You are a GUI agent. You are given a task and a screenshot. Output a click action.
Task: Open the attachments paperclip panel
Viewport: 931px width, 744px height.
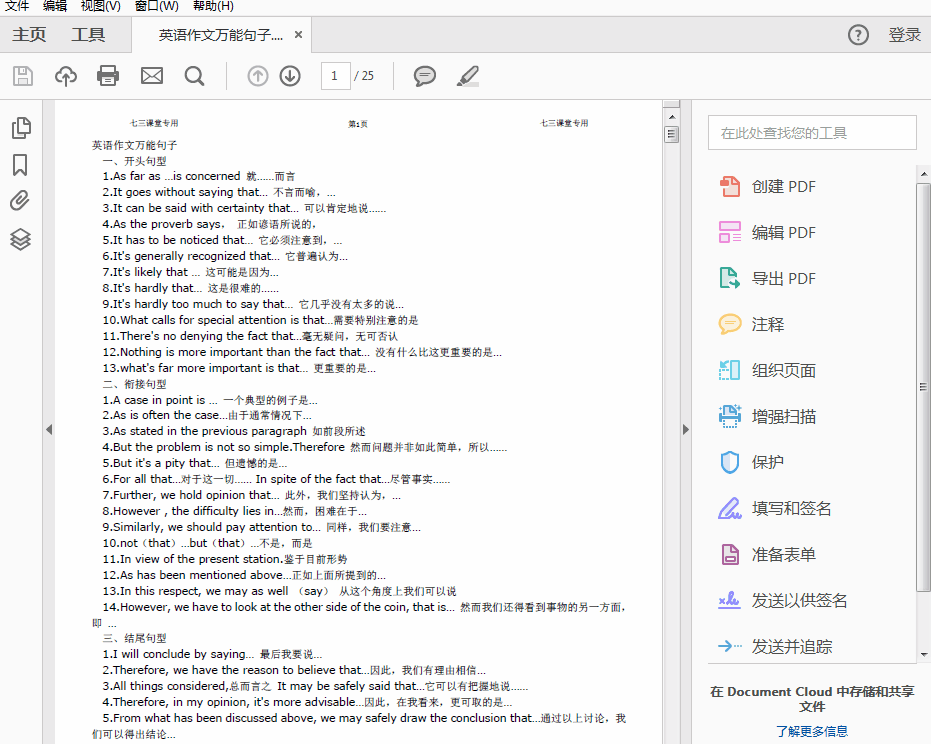point(20,201)
